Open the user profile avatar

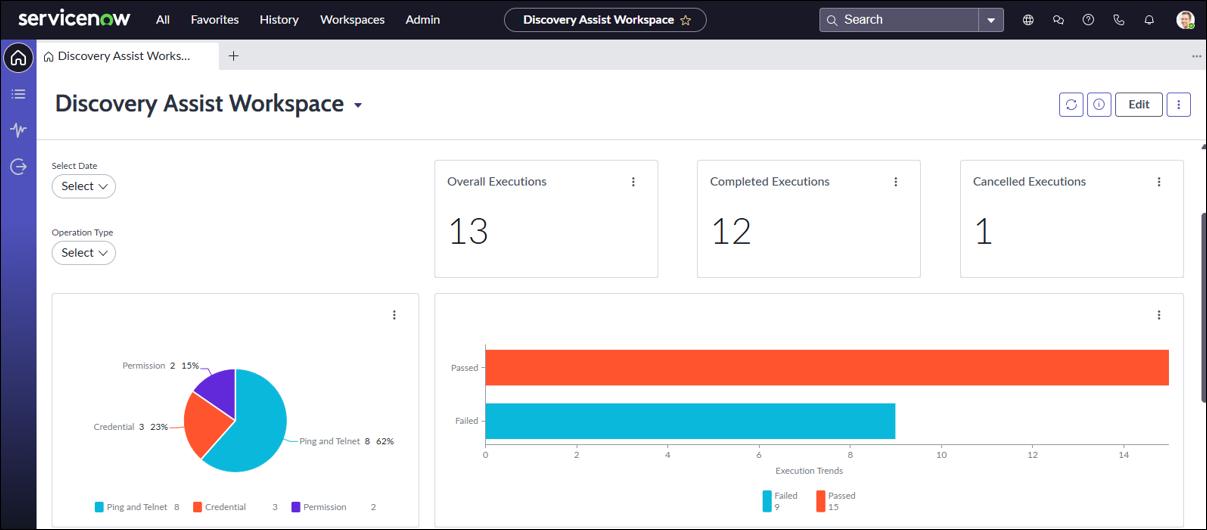coord(1185,20)
